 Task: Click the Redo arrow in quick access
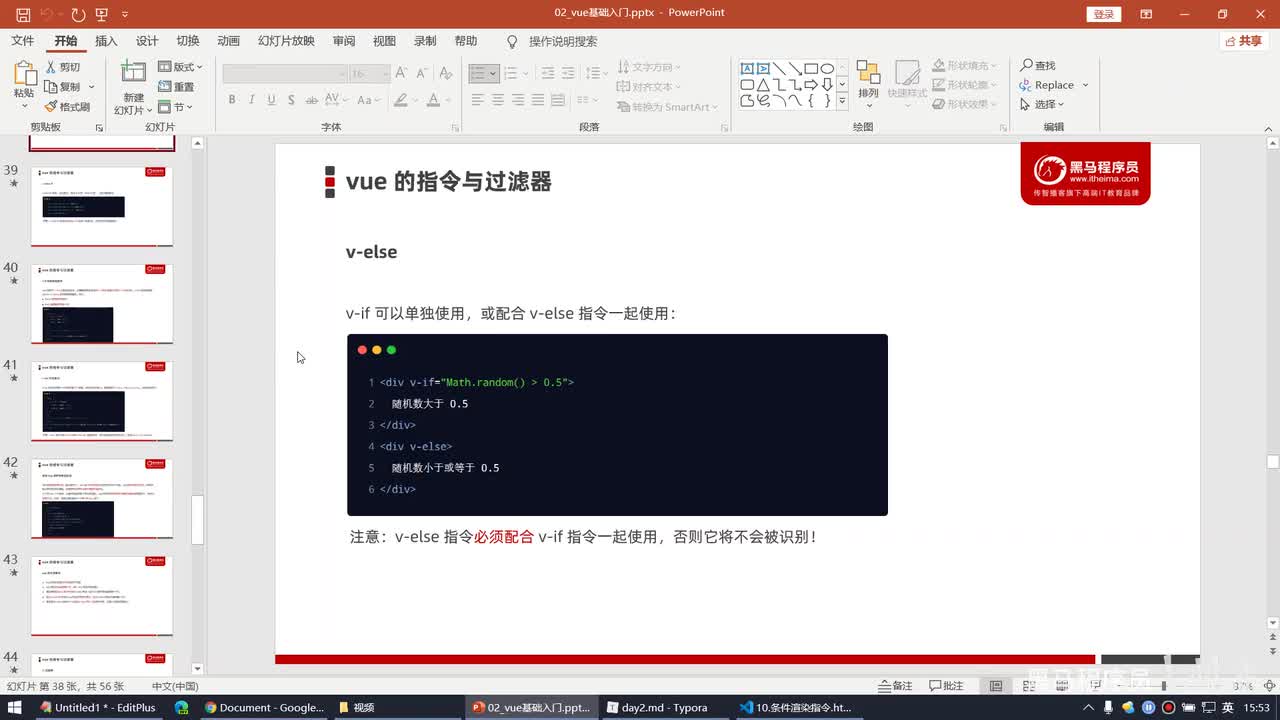point(78,14)
